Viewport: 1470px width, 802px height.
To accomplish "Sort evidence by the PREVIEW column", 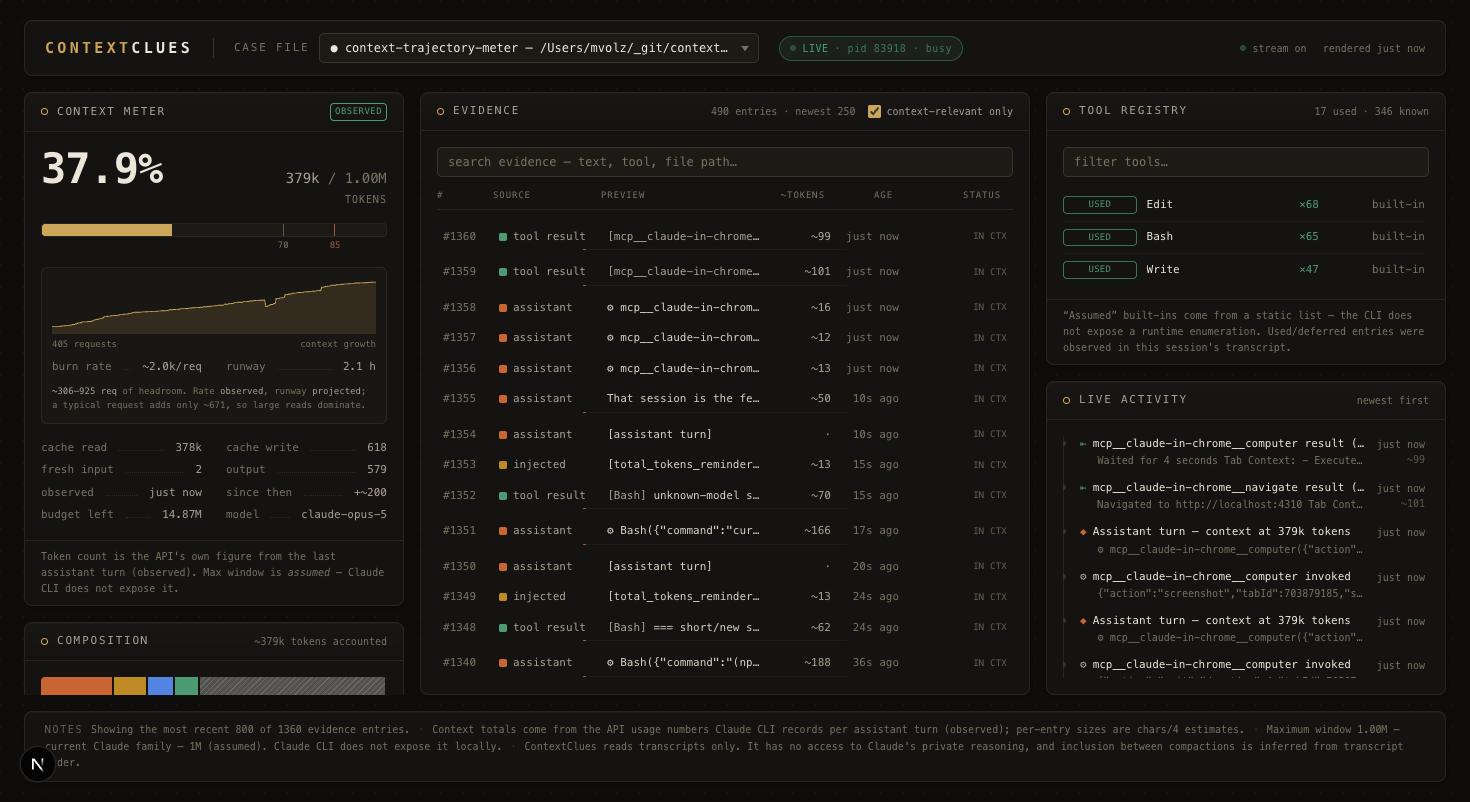I will [x=623, y=195].
